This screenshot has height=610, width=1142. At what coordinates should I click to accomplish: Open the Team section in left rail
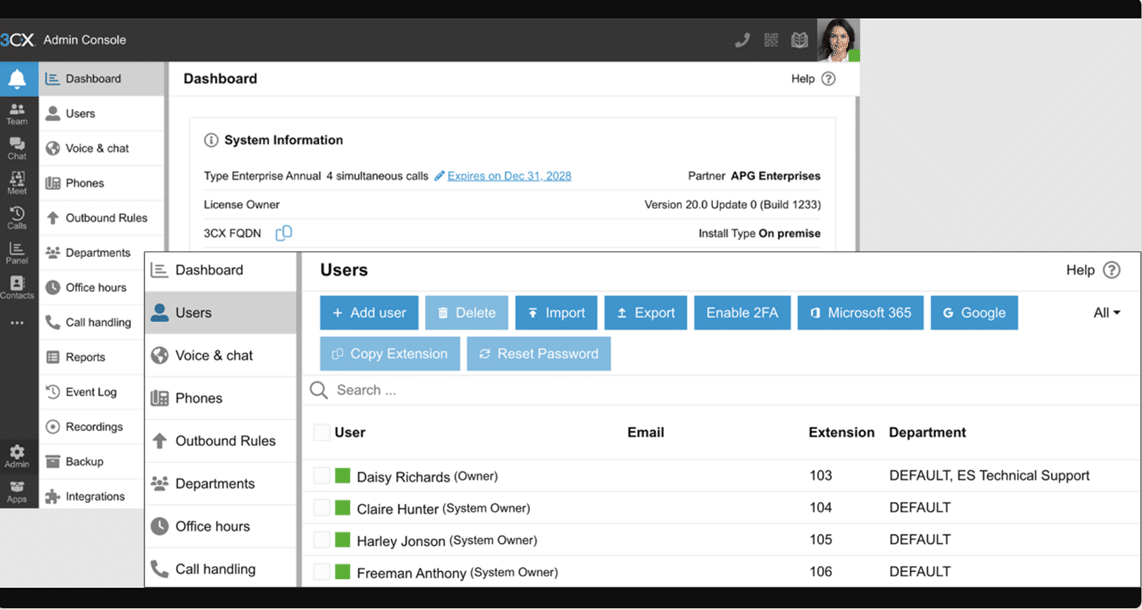coord(17,113)
